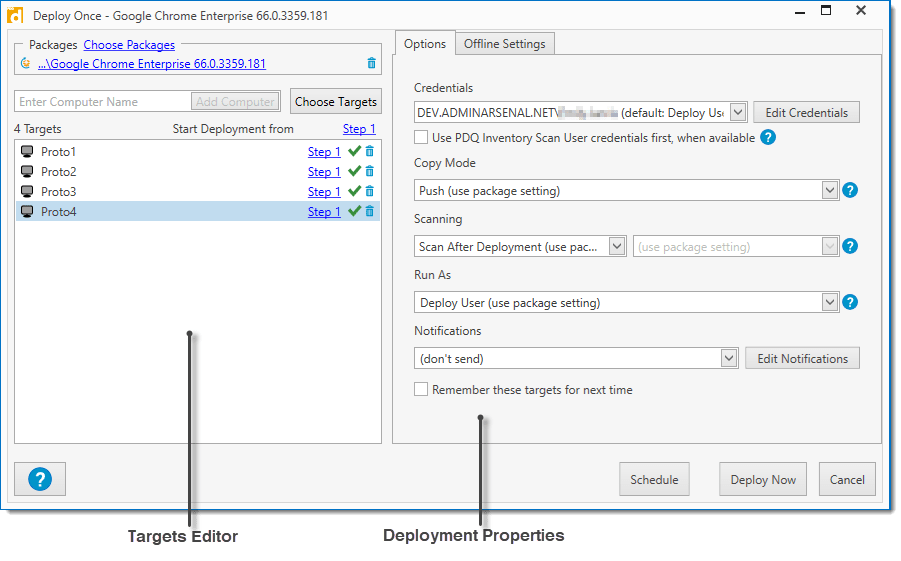Click Edit Credentials
This screenshot has height=561, width=901.
[806, 113]
